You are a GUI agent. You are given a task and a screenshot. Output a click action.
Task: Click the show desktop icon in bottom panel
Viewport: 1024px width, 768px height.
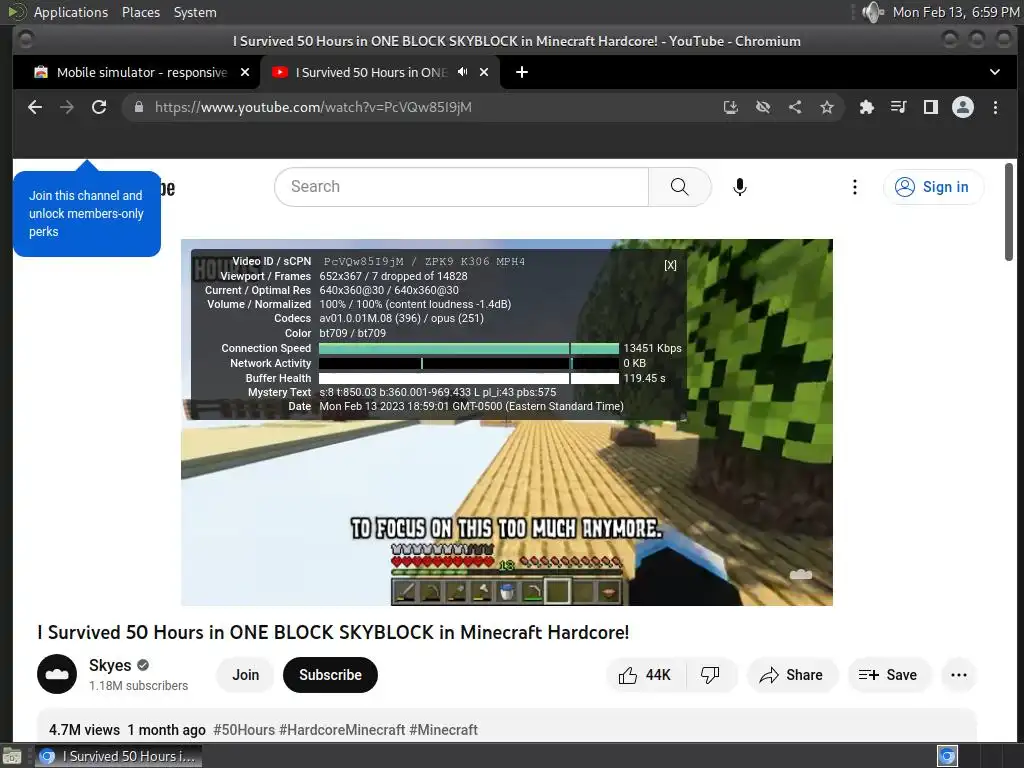point(12,756)
